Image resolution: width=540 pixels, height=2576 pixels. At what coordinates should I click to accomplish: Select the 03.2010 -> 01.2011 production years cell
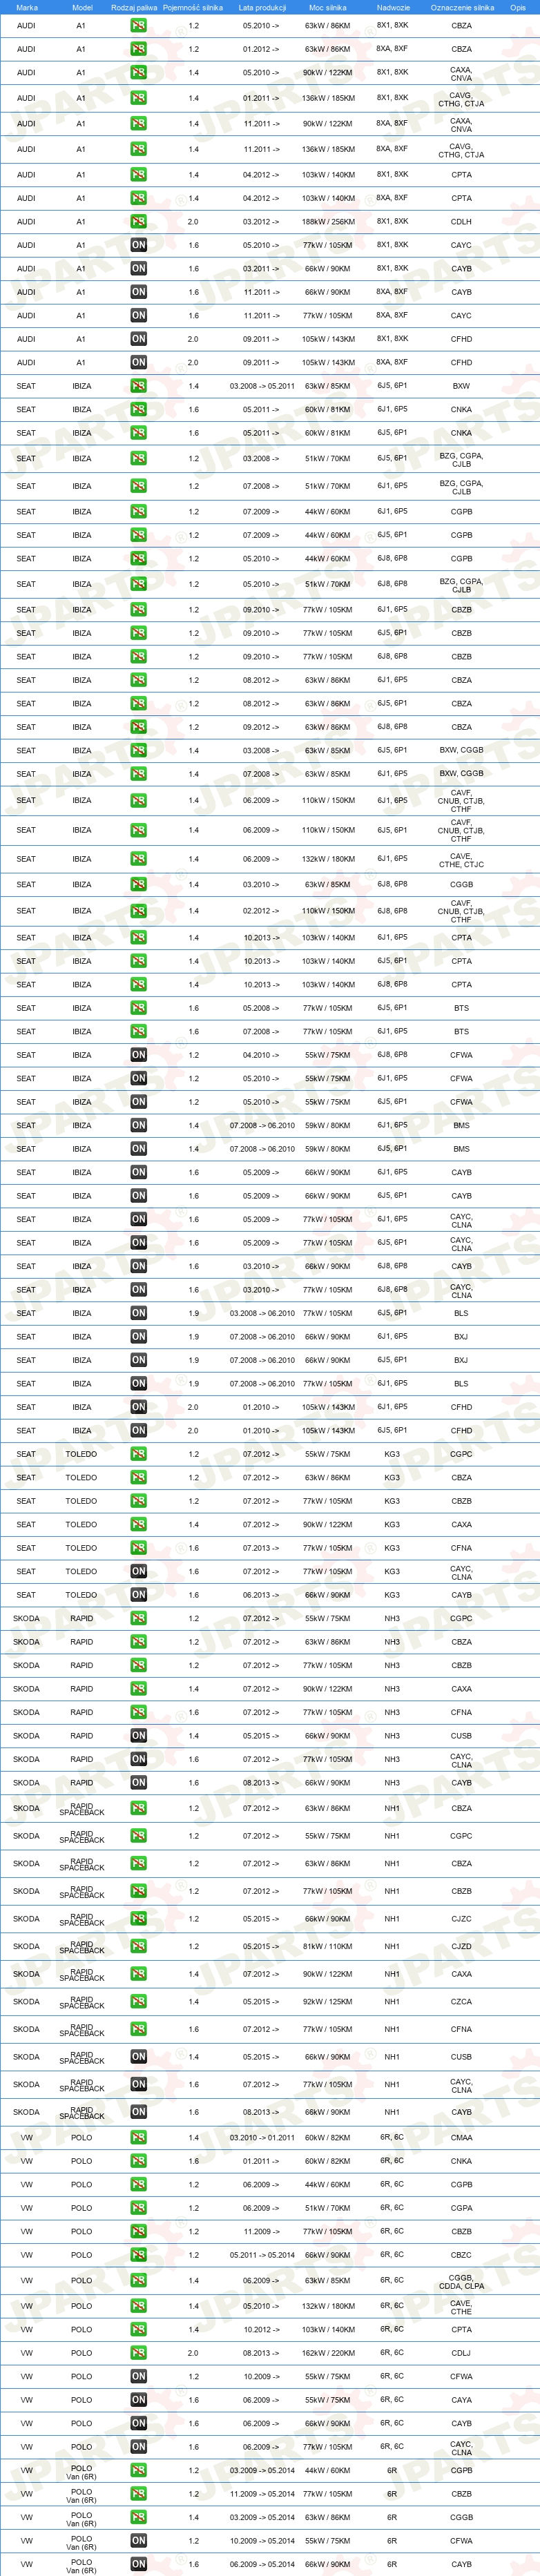[x=262, y=2138]
